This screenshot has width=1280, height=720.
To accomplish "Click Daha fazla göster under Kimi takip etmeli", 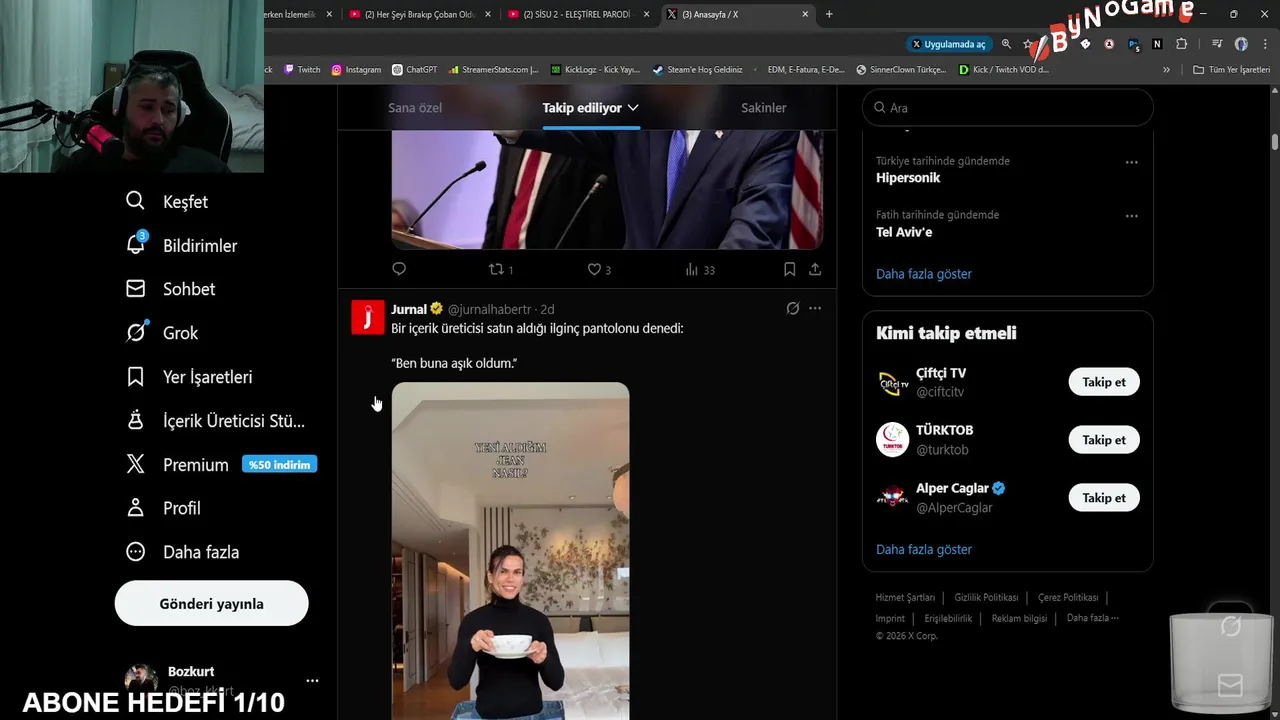I will click(924, 549).
